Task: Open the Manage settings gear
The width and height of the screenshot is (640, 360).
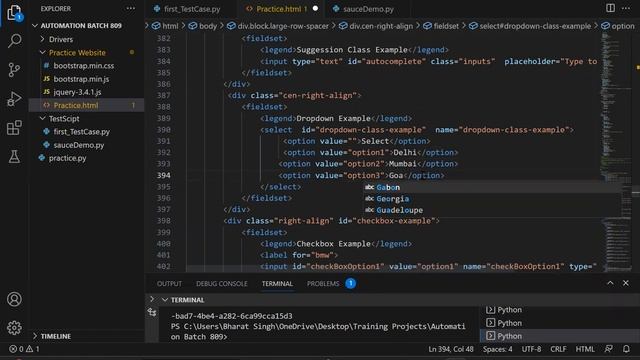Action: [14, 327]
